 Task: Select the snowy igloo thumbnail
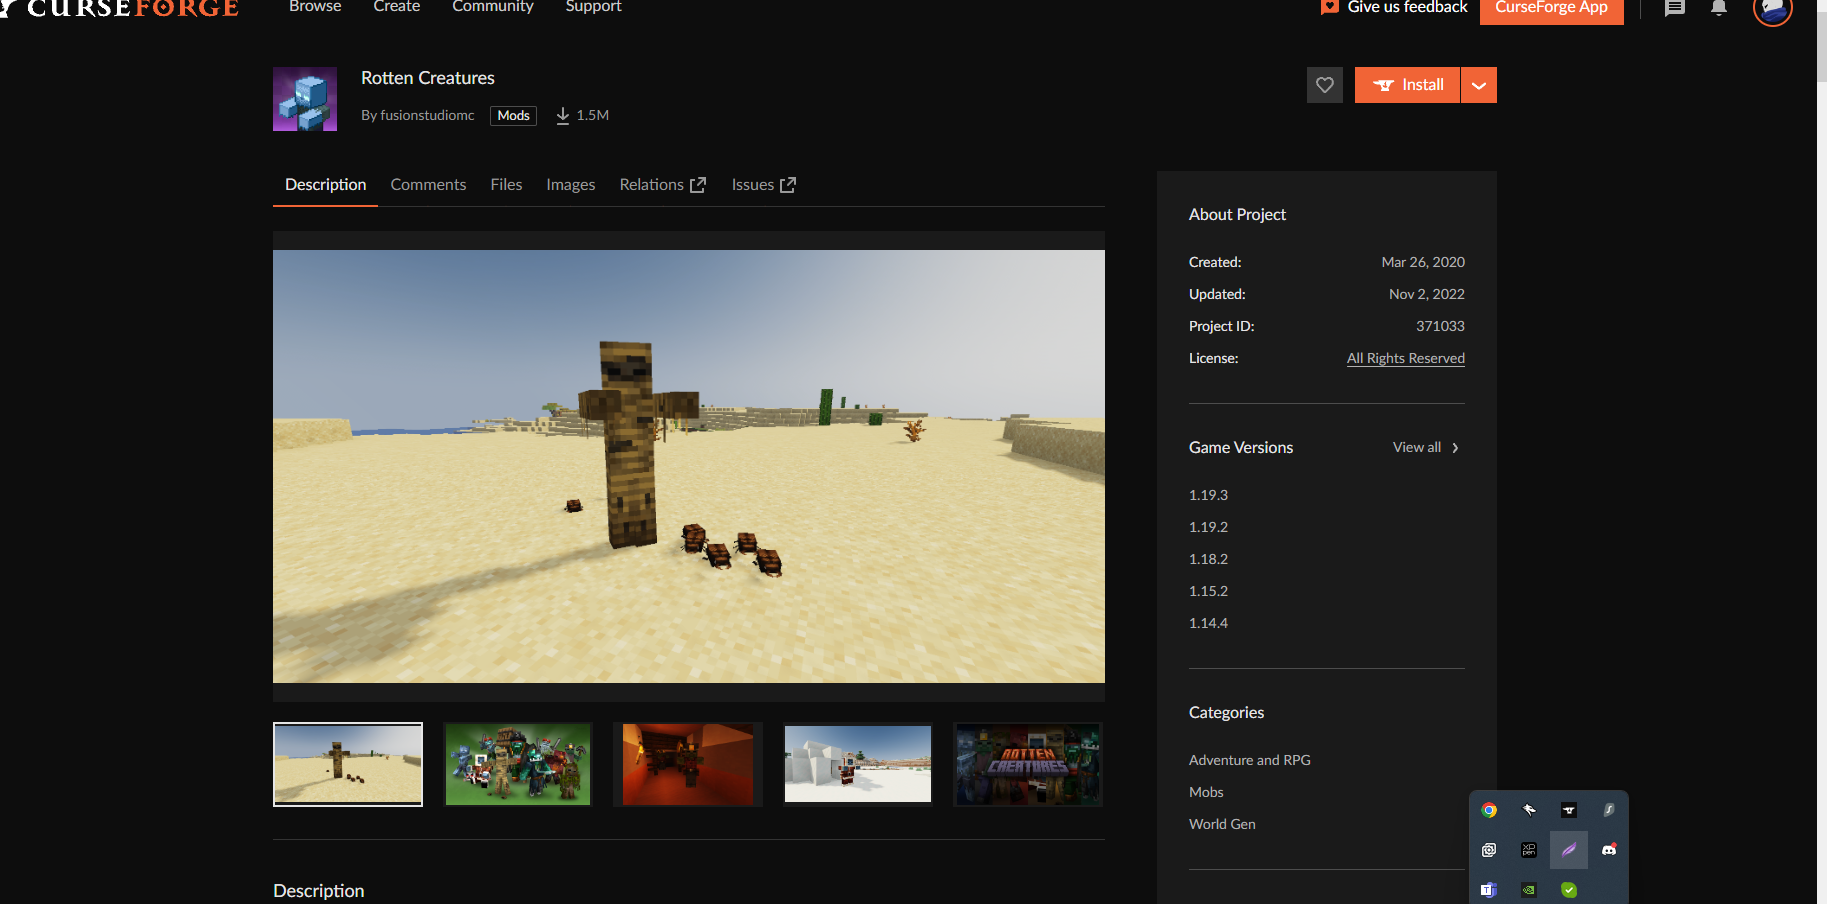(x=858, y=764)
